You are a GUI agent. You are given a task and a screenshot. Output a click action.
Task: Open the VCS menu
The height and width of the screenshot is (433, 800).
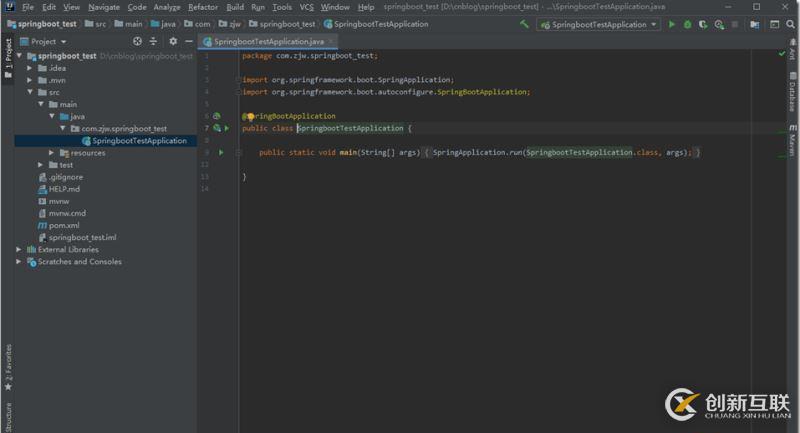307,7
